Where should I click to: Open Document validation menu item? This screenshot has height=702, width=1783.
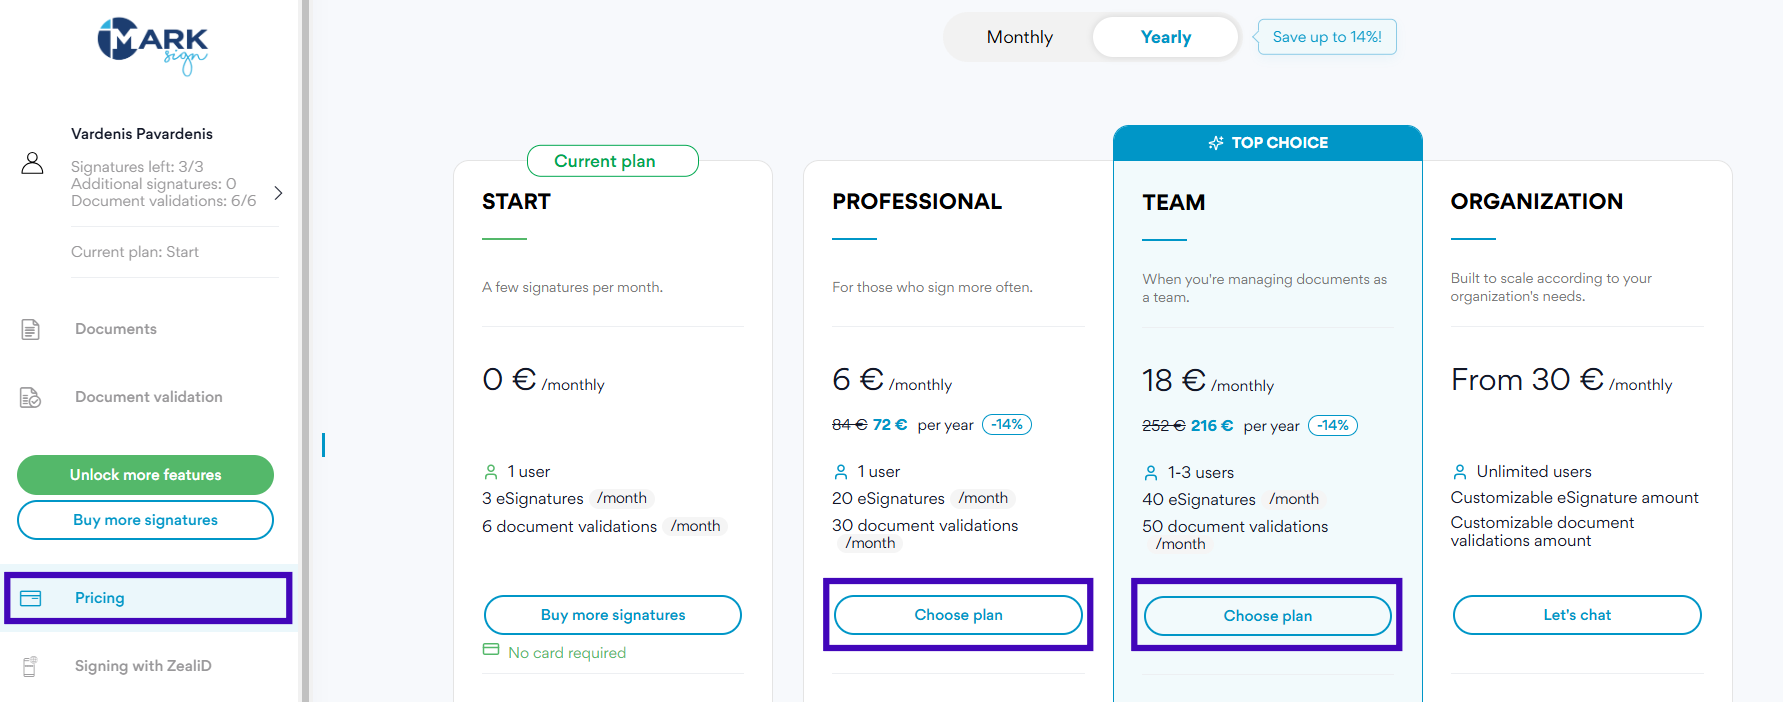(148, 397)
